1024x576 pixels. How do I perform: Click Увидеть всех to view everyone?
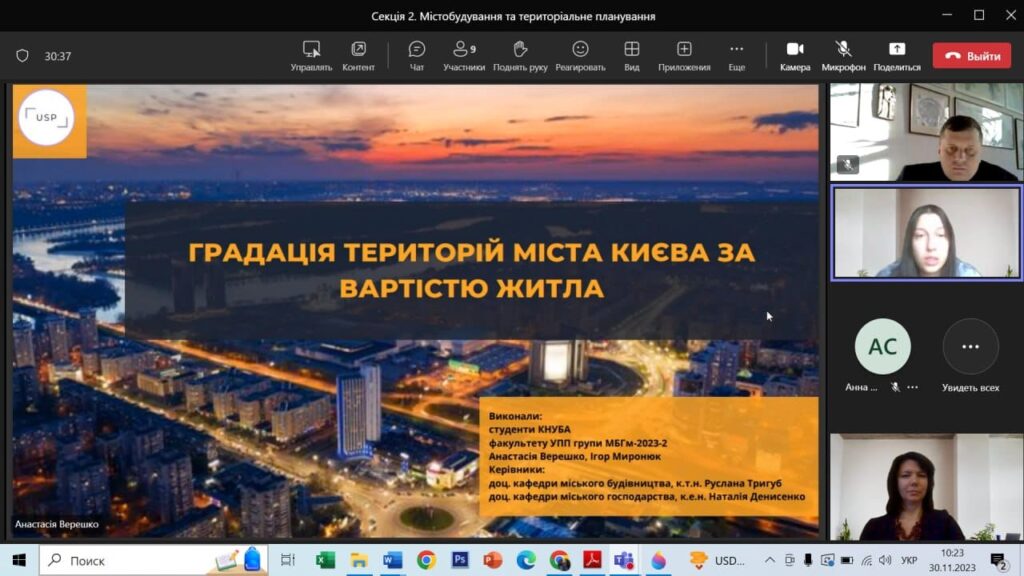coord(970,356)
